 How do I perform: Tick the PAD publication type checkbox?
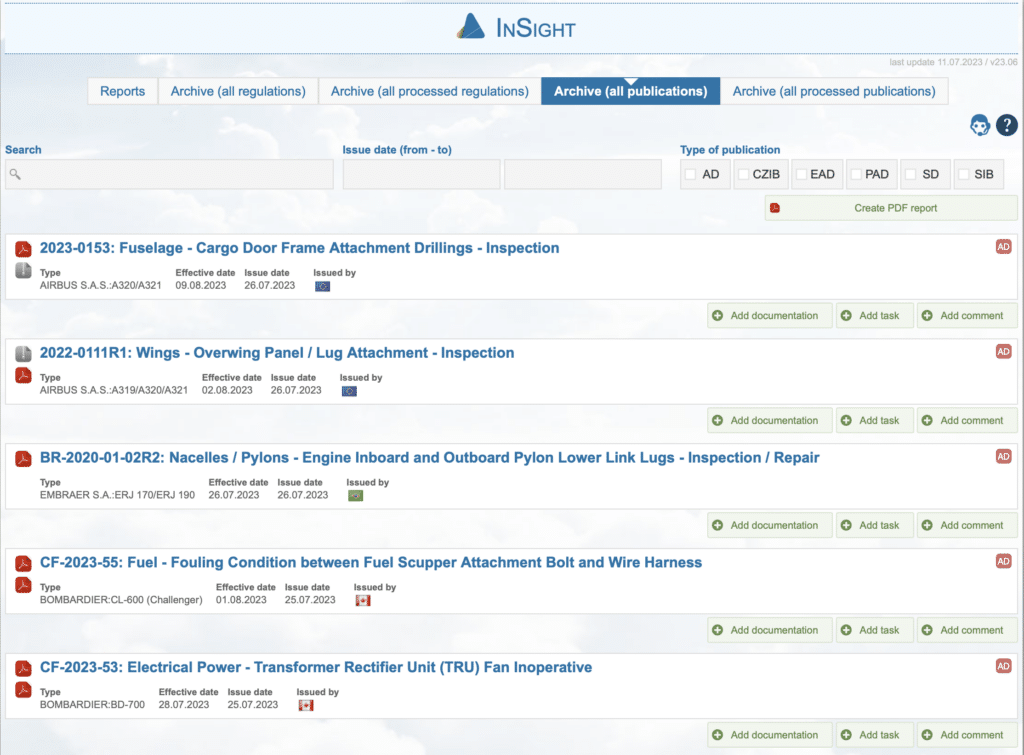(856, 174)
